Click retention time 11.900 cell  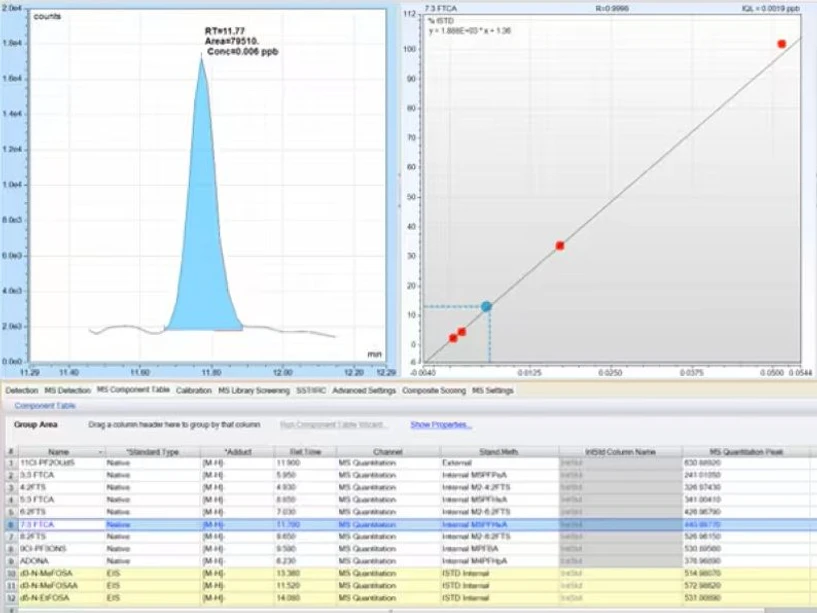(305, 463)
